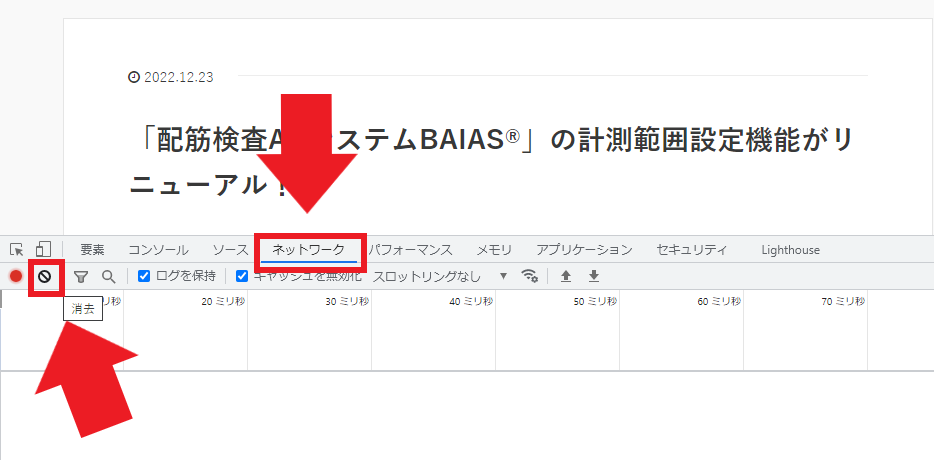Switch to the メモリ tab
Screen dimensions: 934x460
tap(494, 250)
